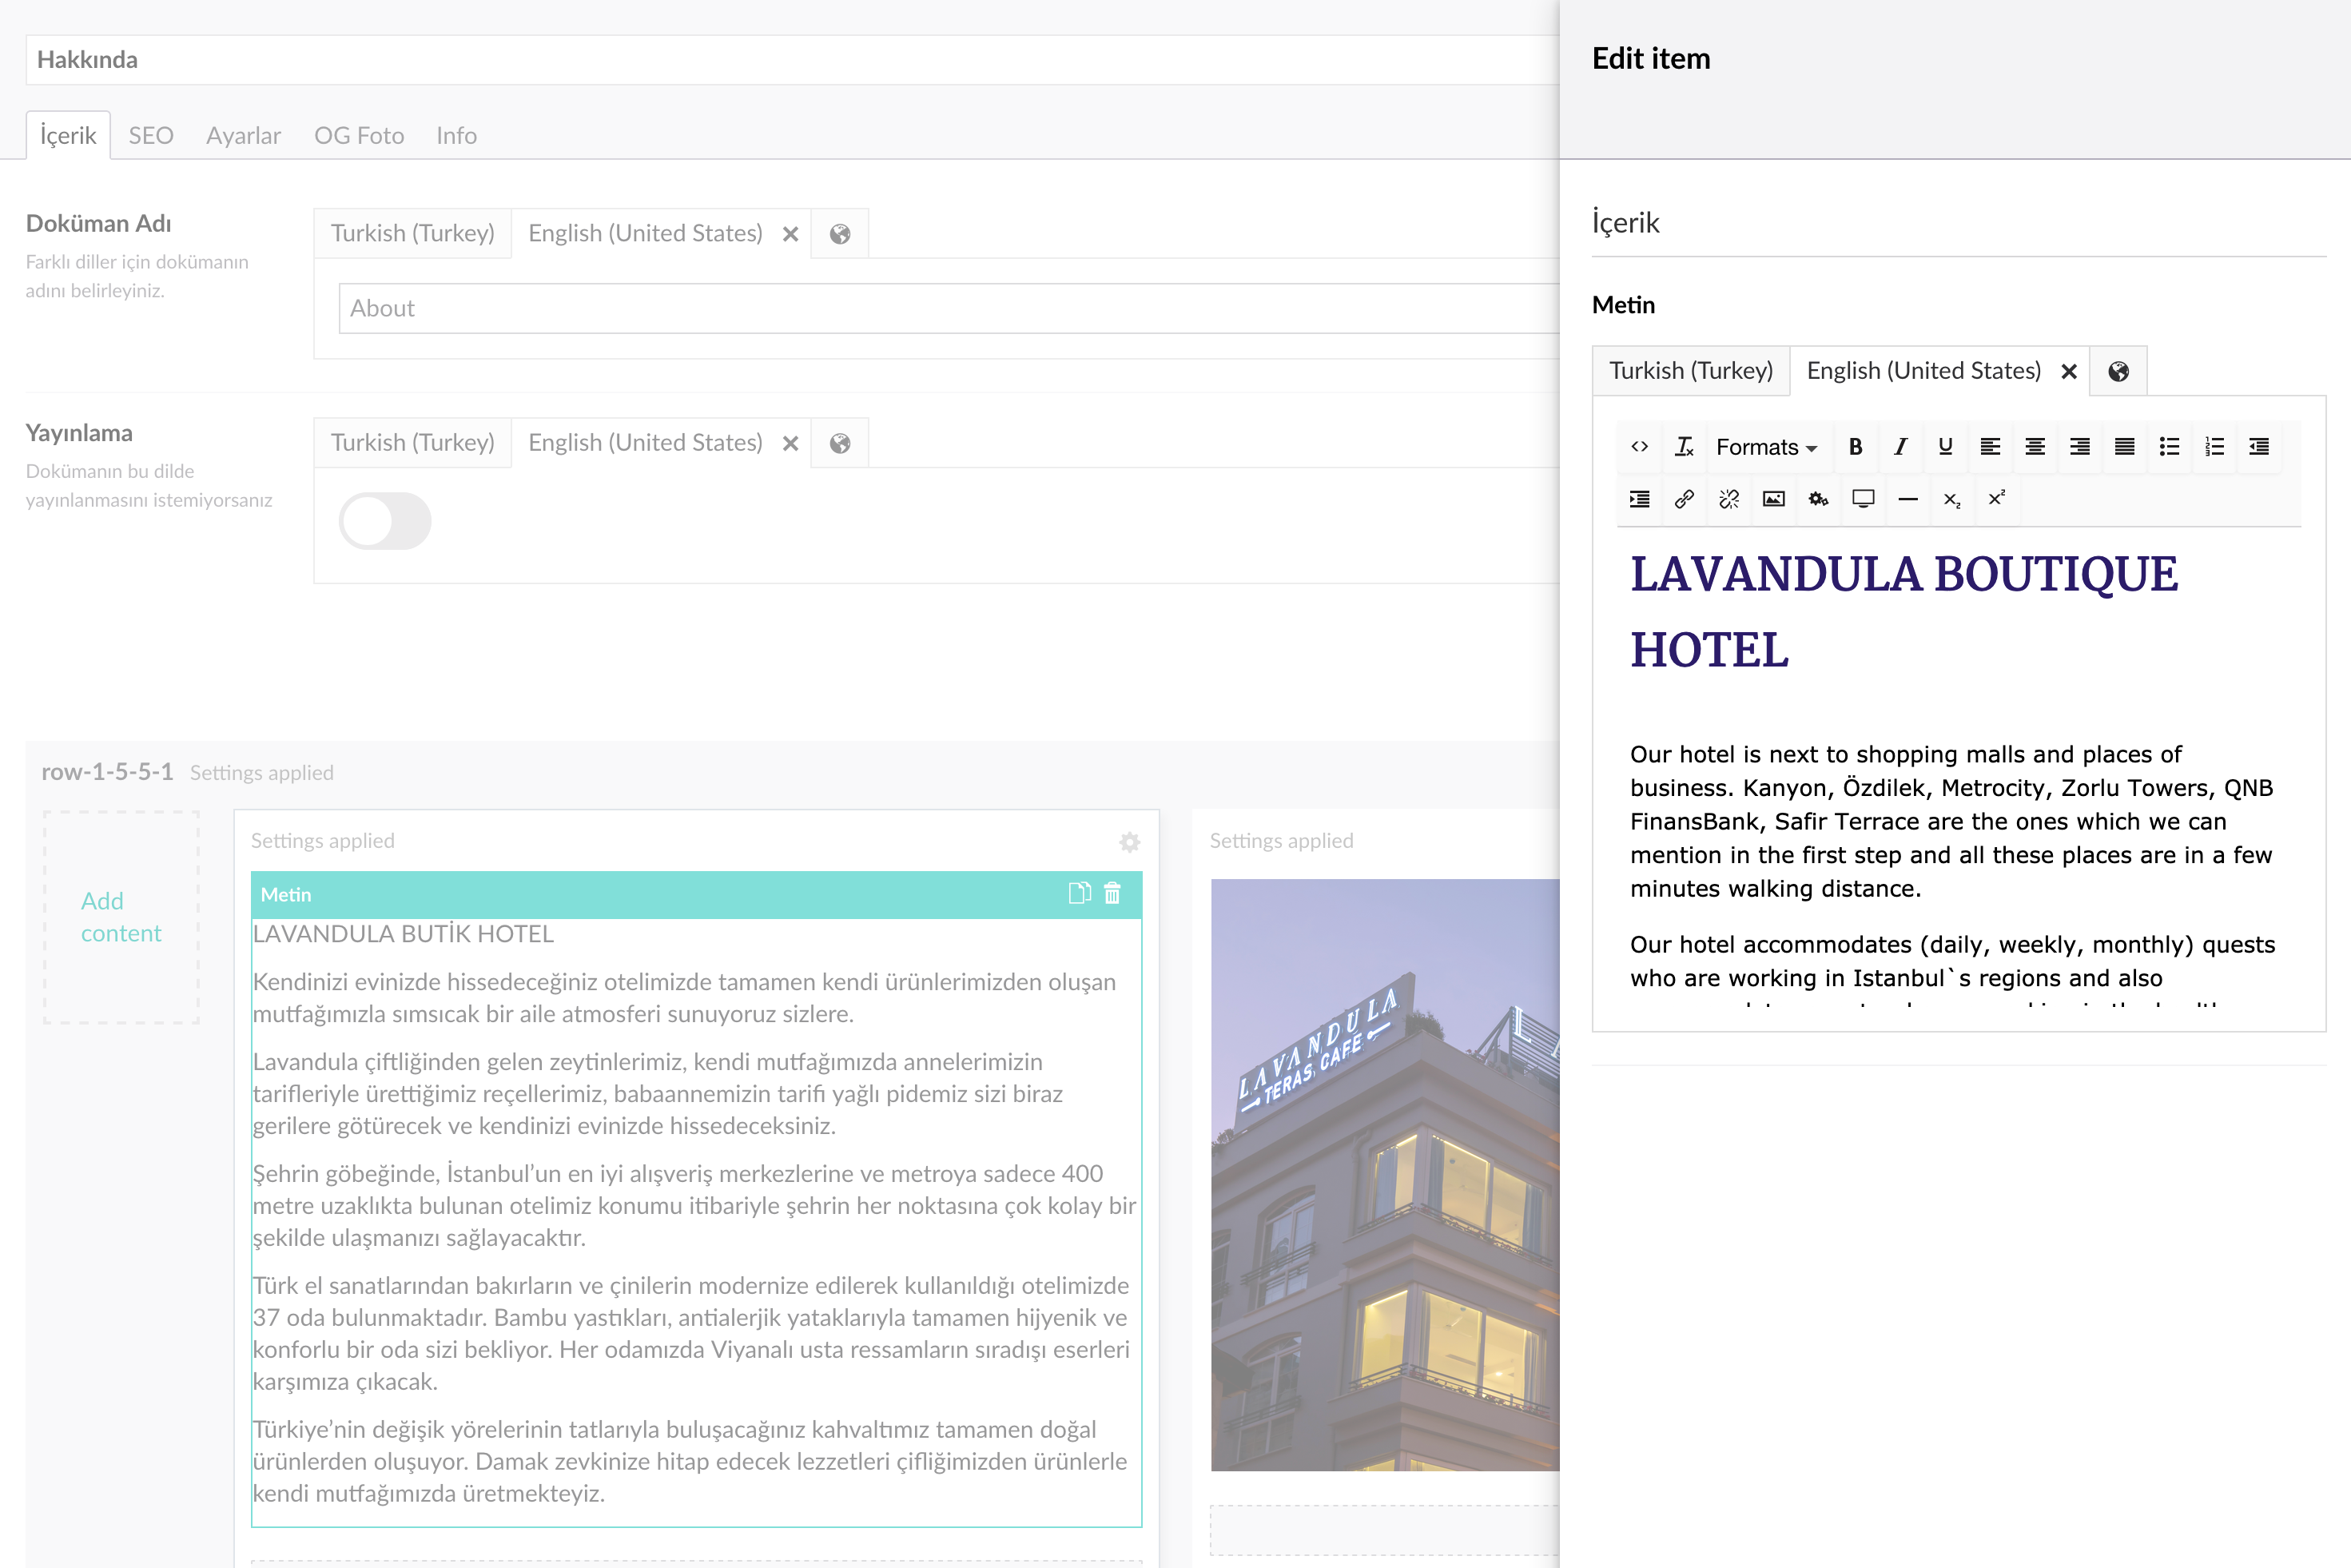Click the Lavandula hotel photo
2351x1568 pixels.
pos(1385,1175)
